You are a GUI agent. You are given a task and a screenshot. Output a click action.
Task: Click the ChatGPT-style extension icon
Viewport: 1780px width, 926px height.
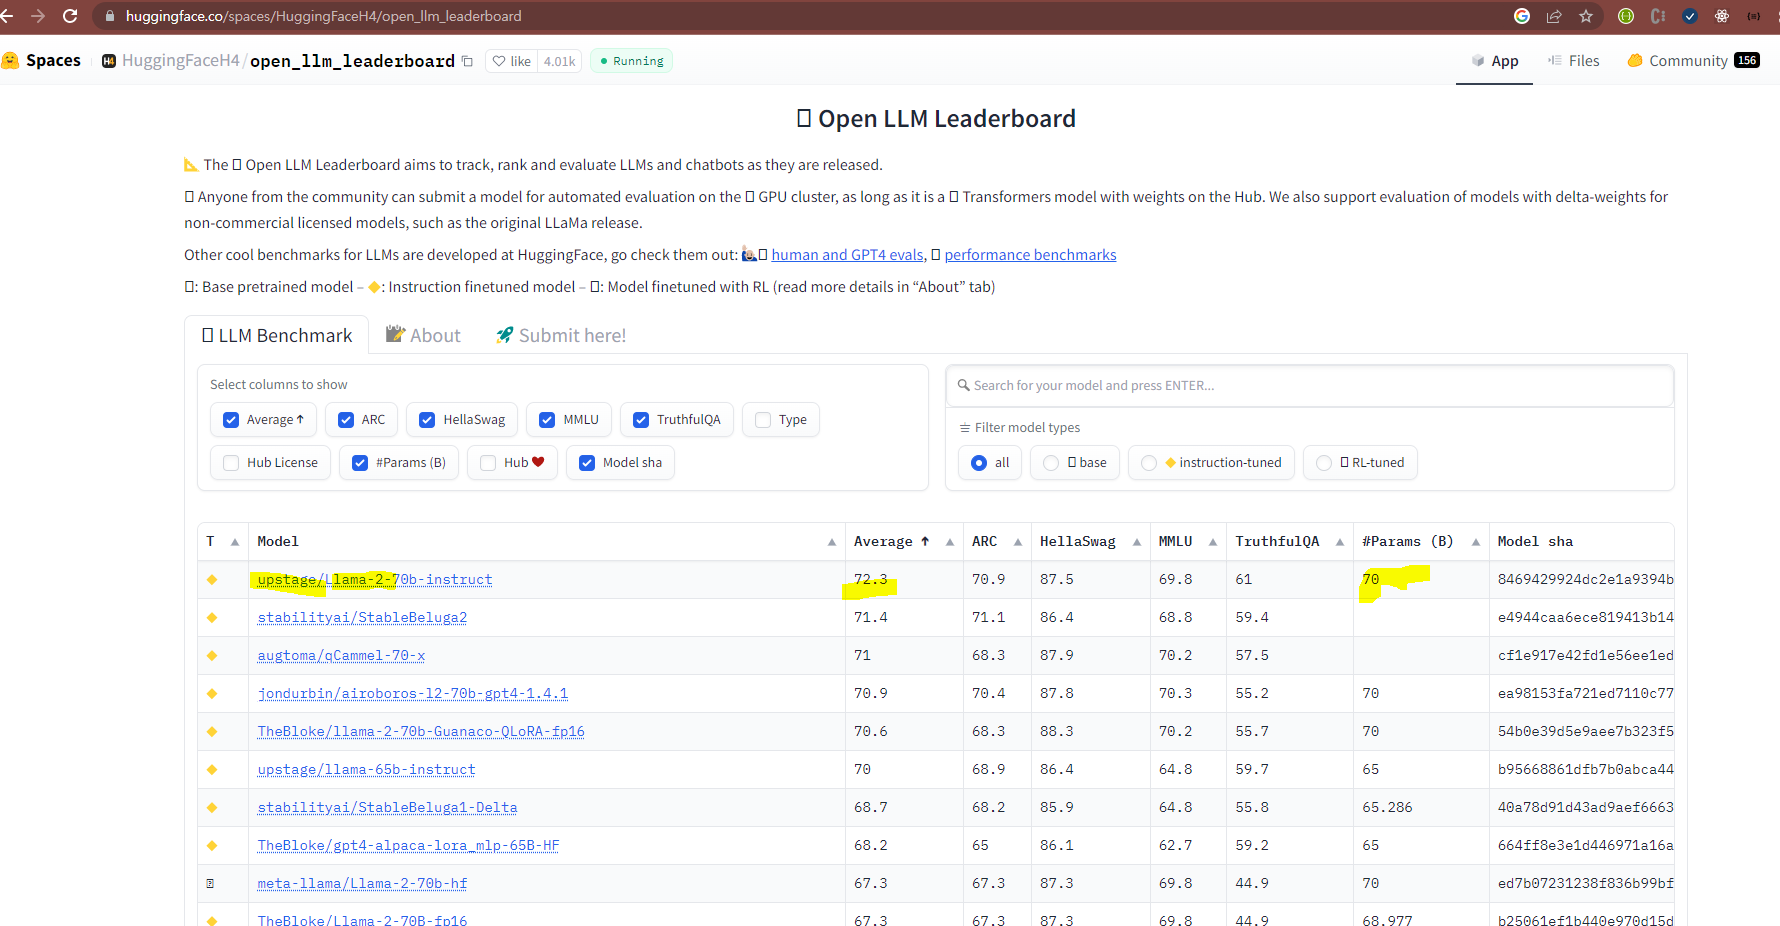click(1722, 16)
